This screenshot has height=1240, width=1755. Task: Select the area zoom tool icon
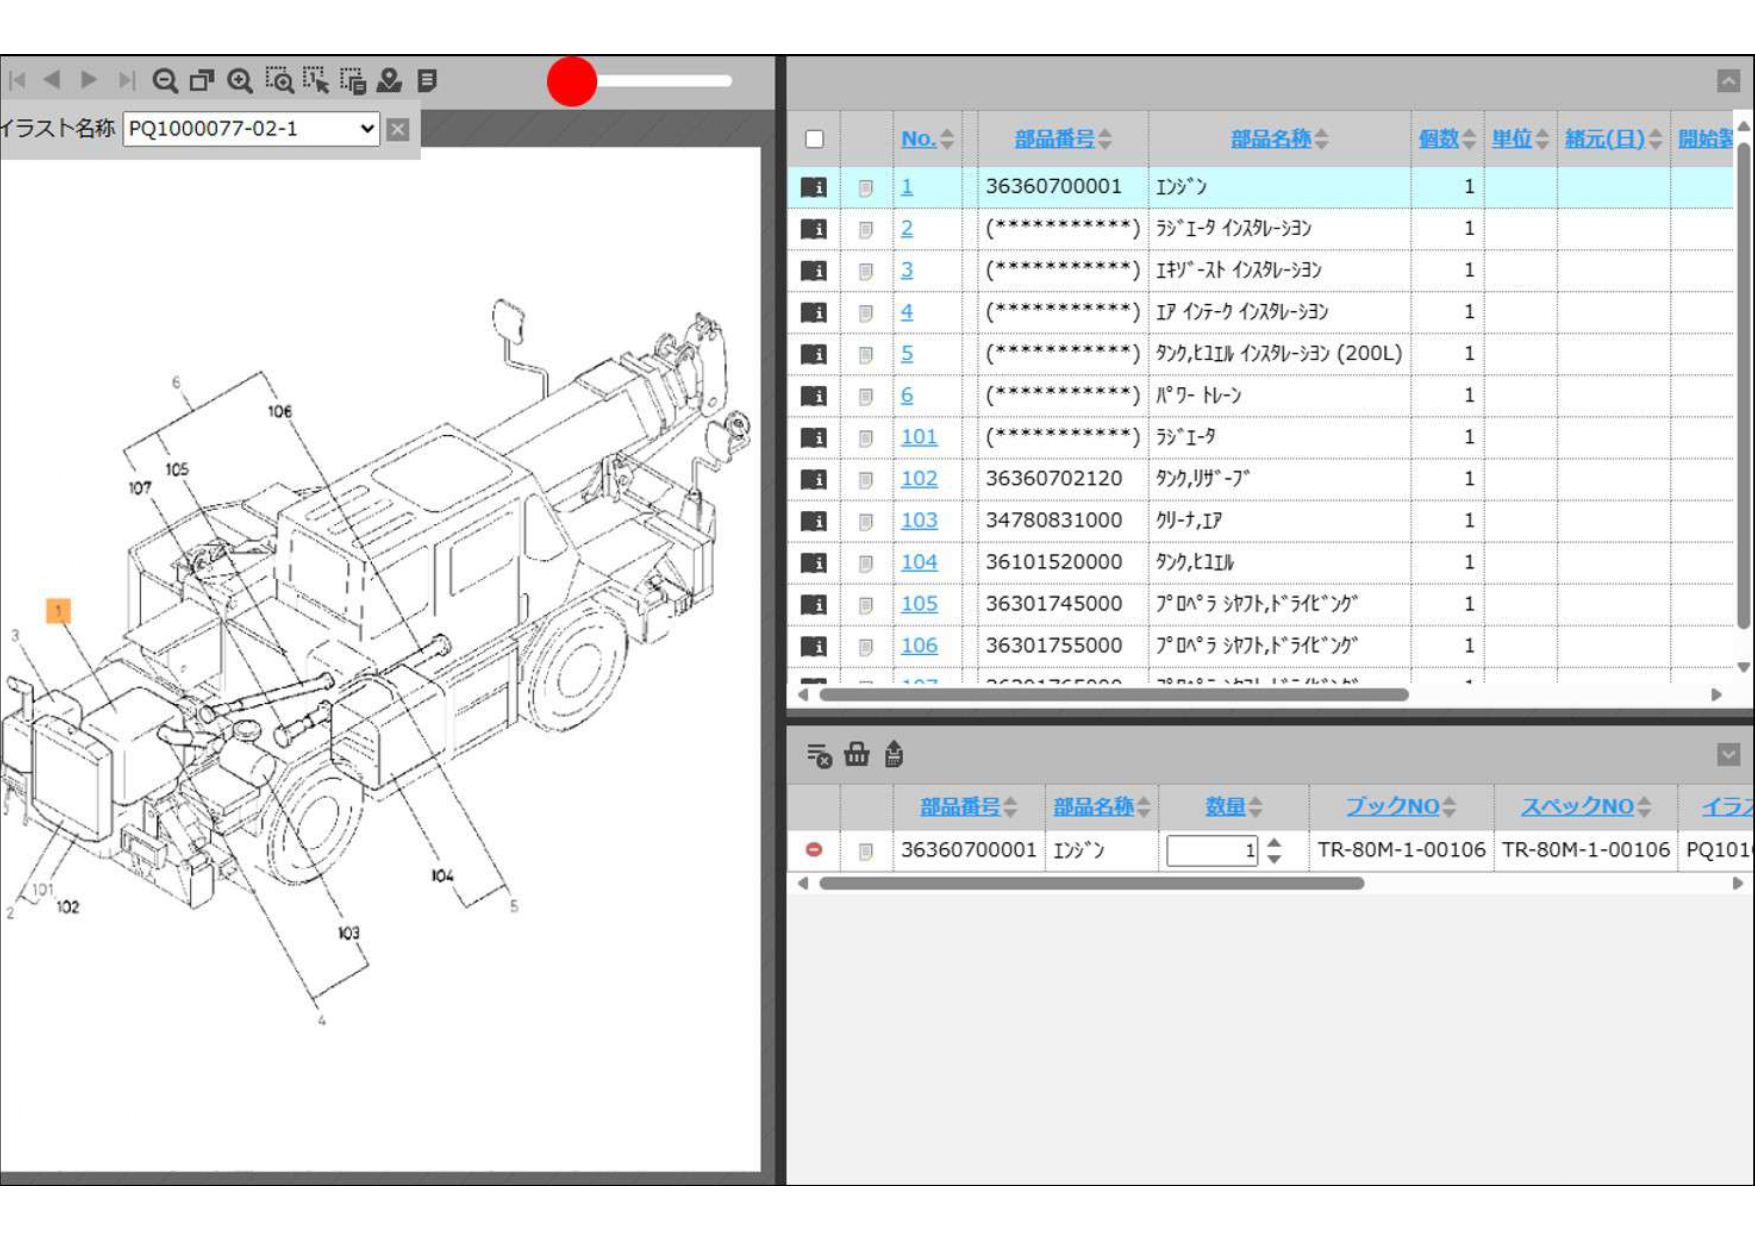(279, 81)
